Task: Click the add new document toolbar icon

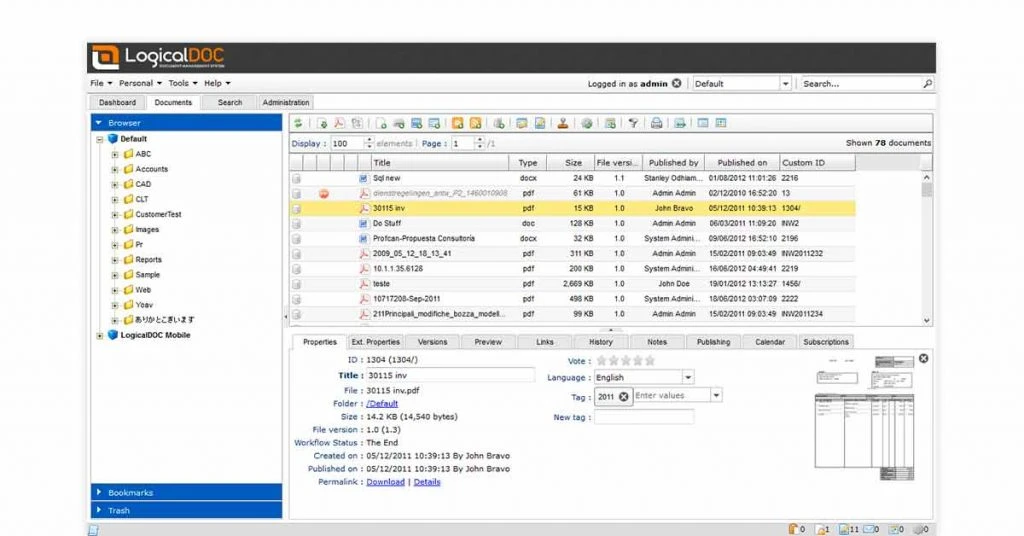Action: 381,123
